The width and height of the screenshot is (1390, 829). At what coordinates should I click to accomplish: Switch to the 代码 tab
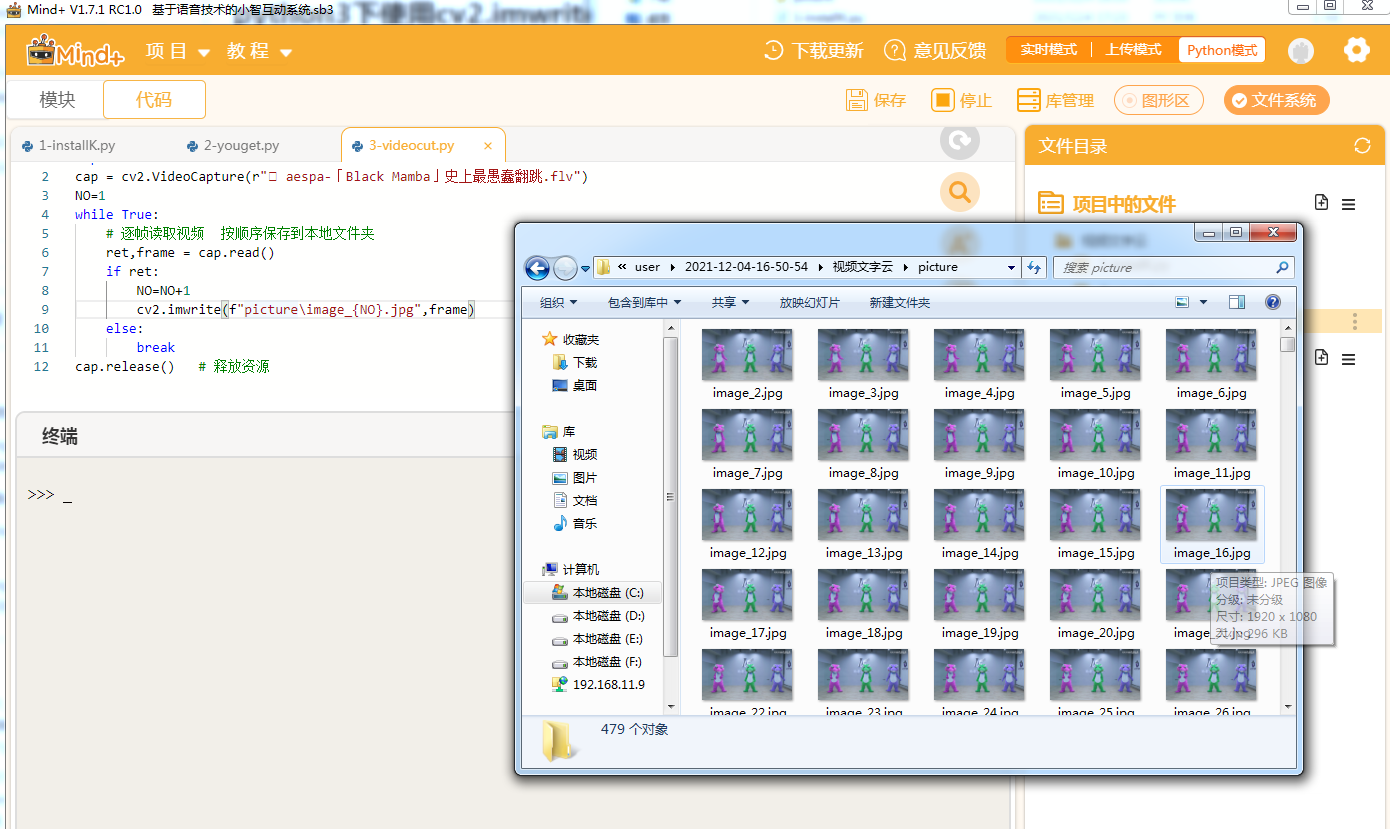154,100
